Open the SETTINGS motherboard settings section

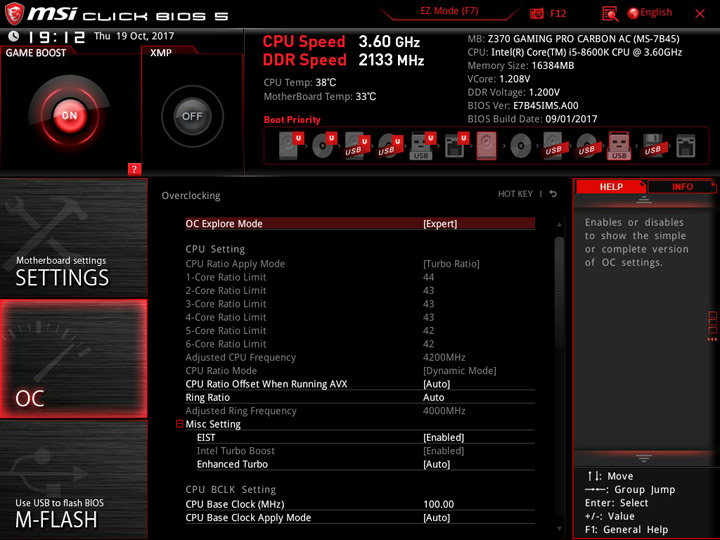(x=73, y=237)
